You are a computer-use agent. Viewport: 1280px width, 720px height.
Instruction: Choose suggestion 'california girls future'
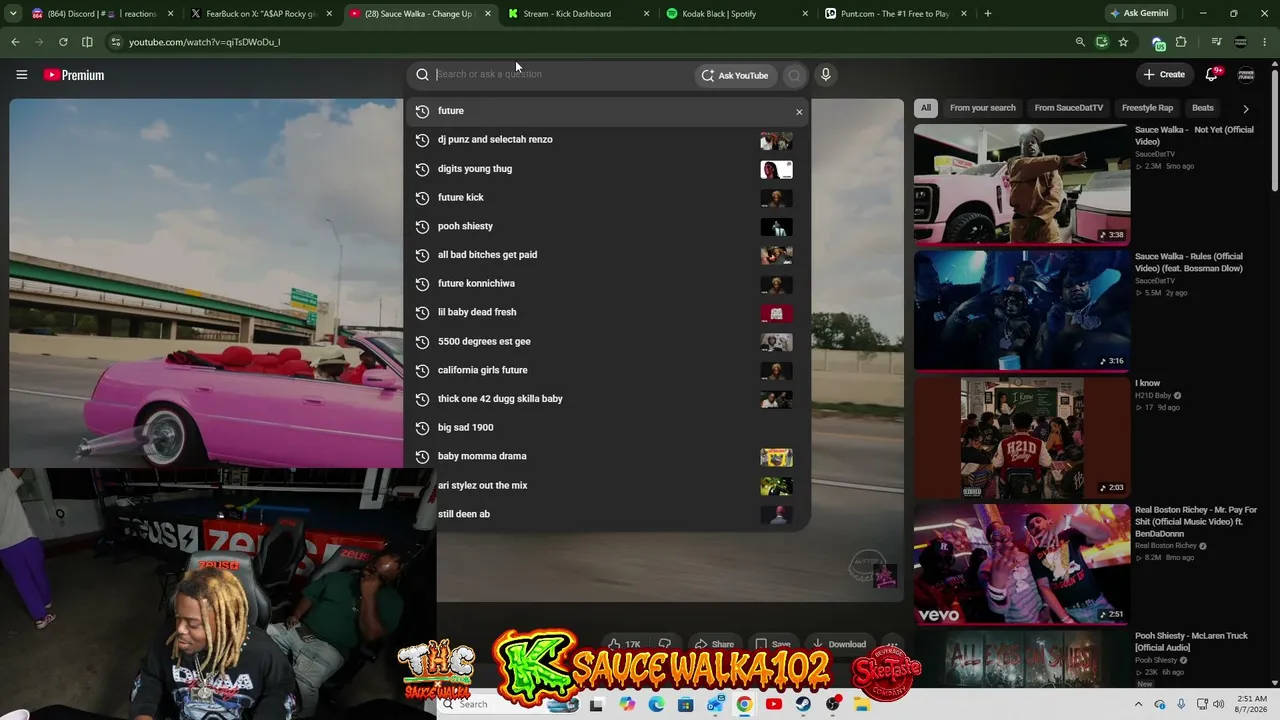608,370
